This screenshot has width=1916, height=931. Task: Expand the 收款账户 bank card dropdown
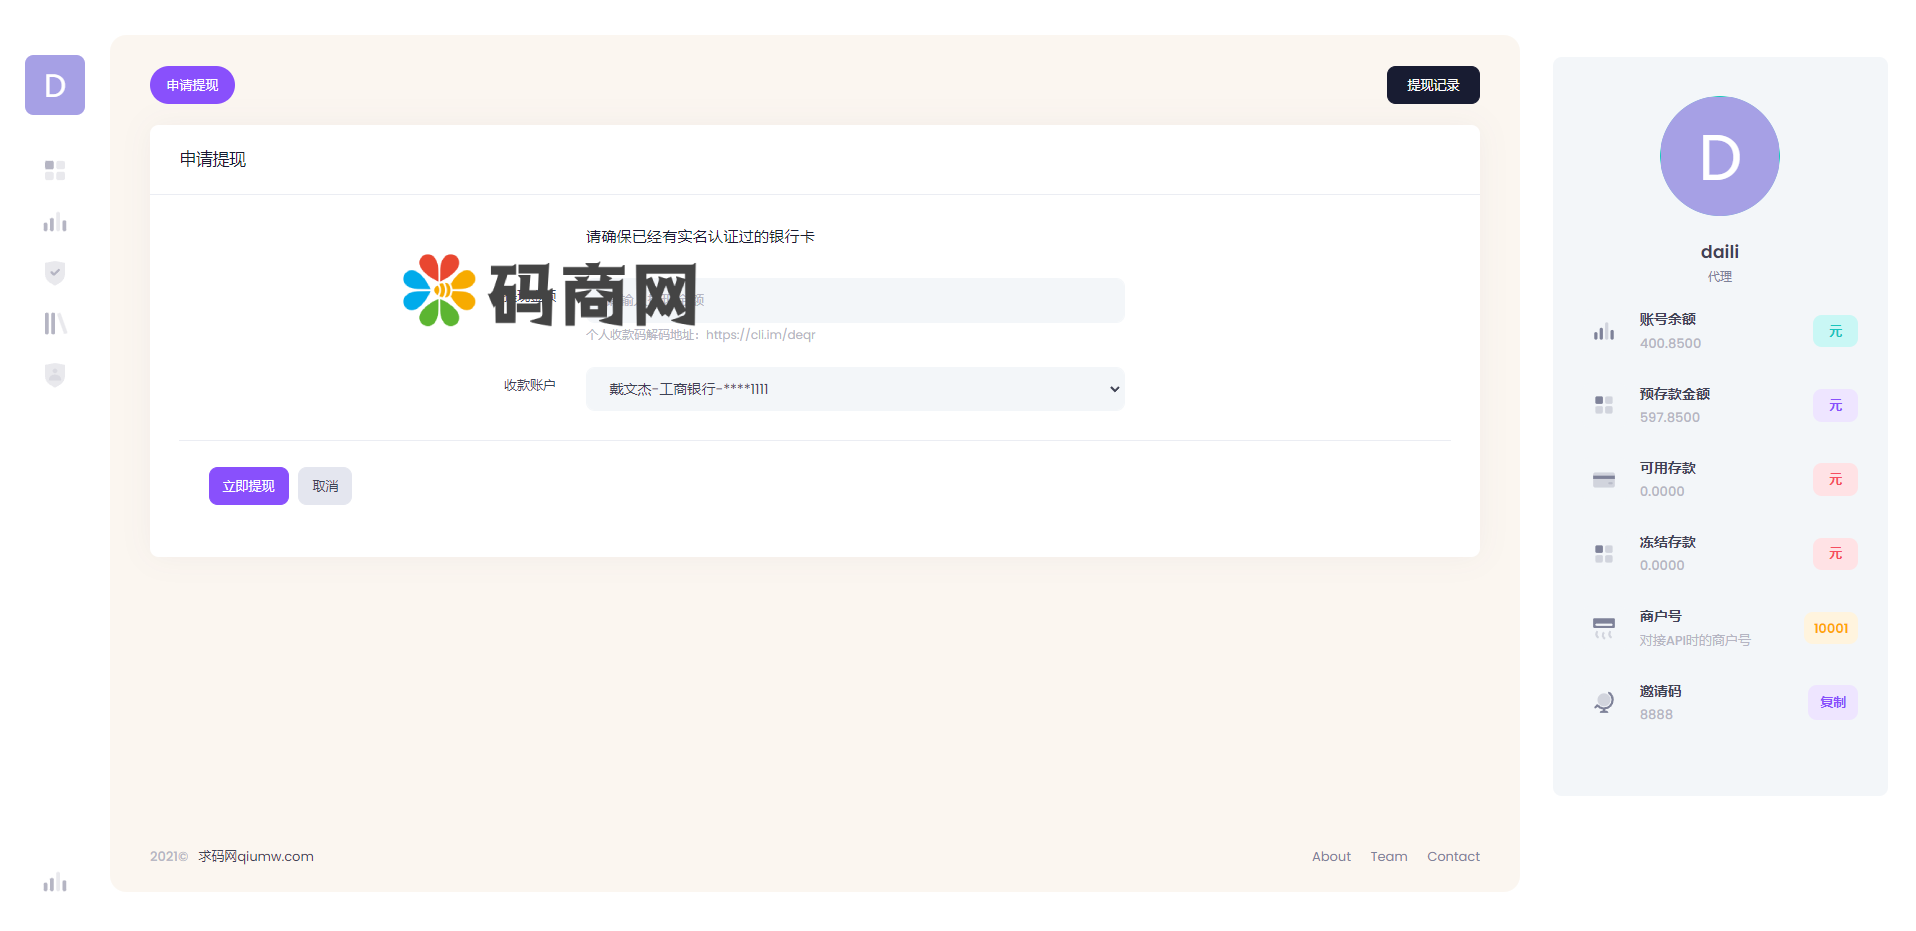pos(855,389)
